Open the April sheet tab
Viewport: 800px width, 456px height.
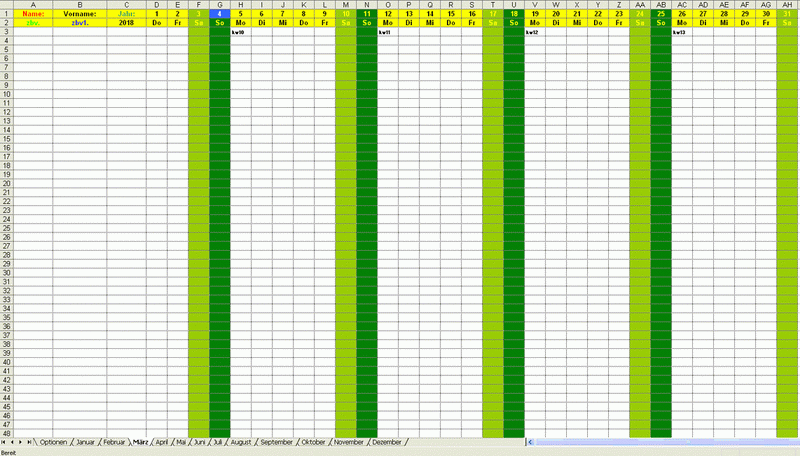[162, 442]
